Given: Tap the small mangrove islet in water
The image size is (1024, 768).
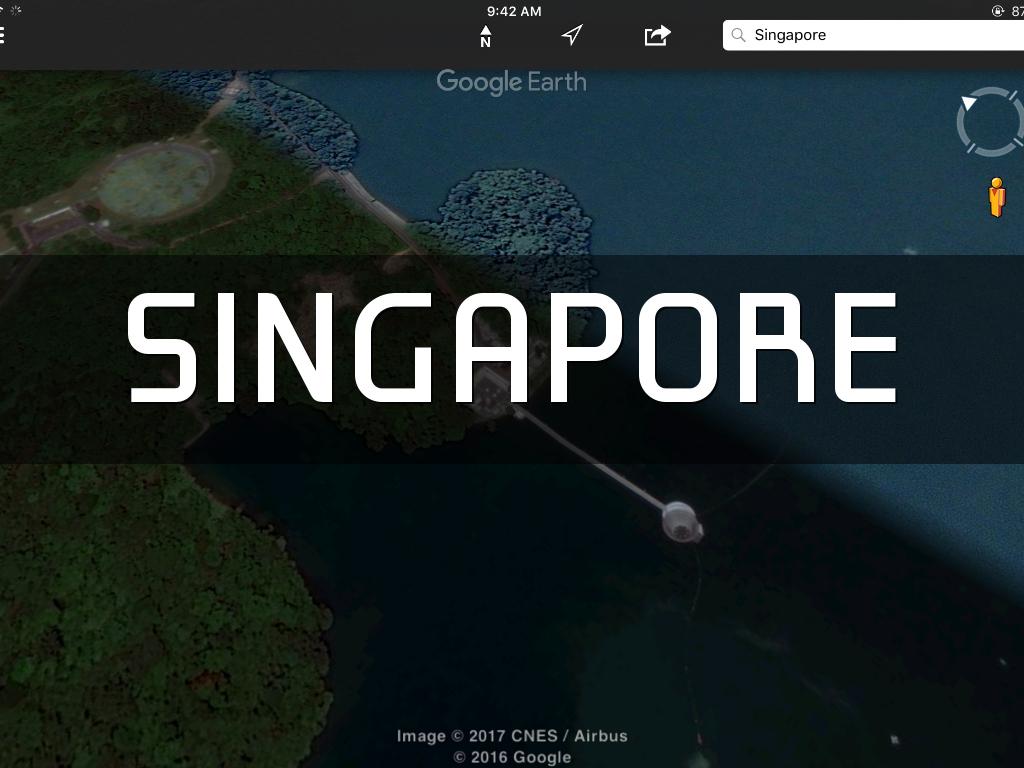Looking at the screenshot, I should [514, 208].
